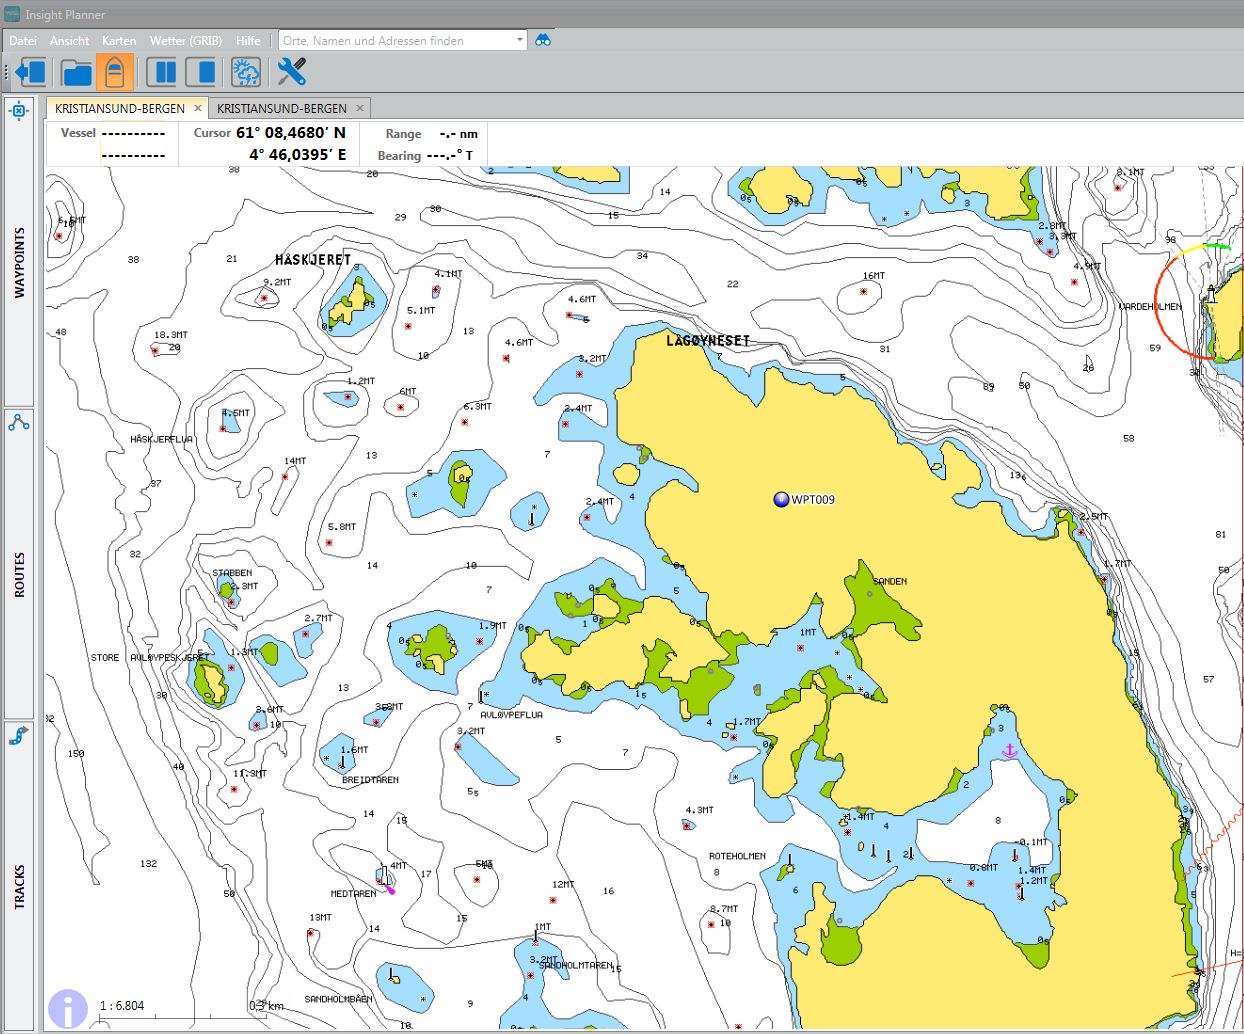
Task: Expand the search field dropdown arrow
Action: (519, 40)
